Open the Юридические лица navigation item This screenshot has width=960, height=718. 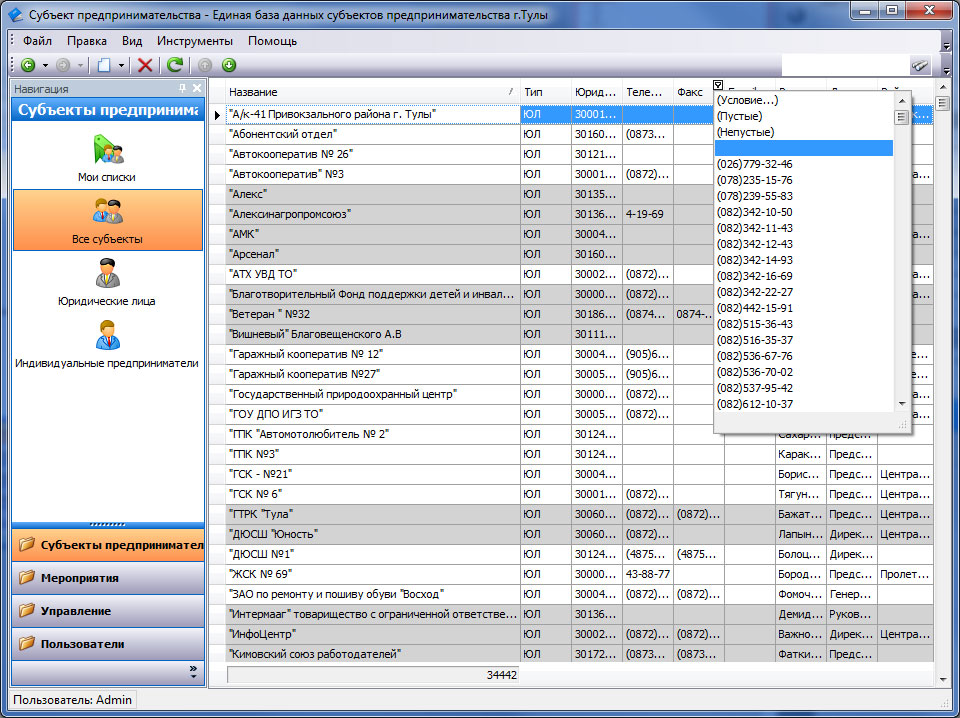pos(107,282)
